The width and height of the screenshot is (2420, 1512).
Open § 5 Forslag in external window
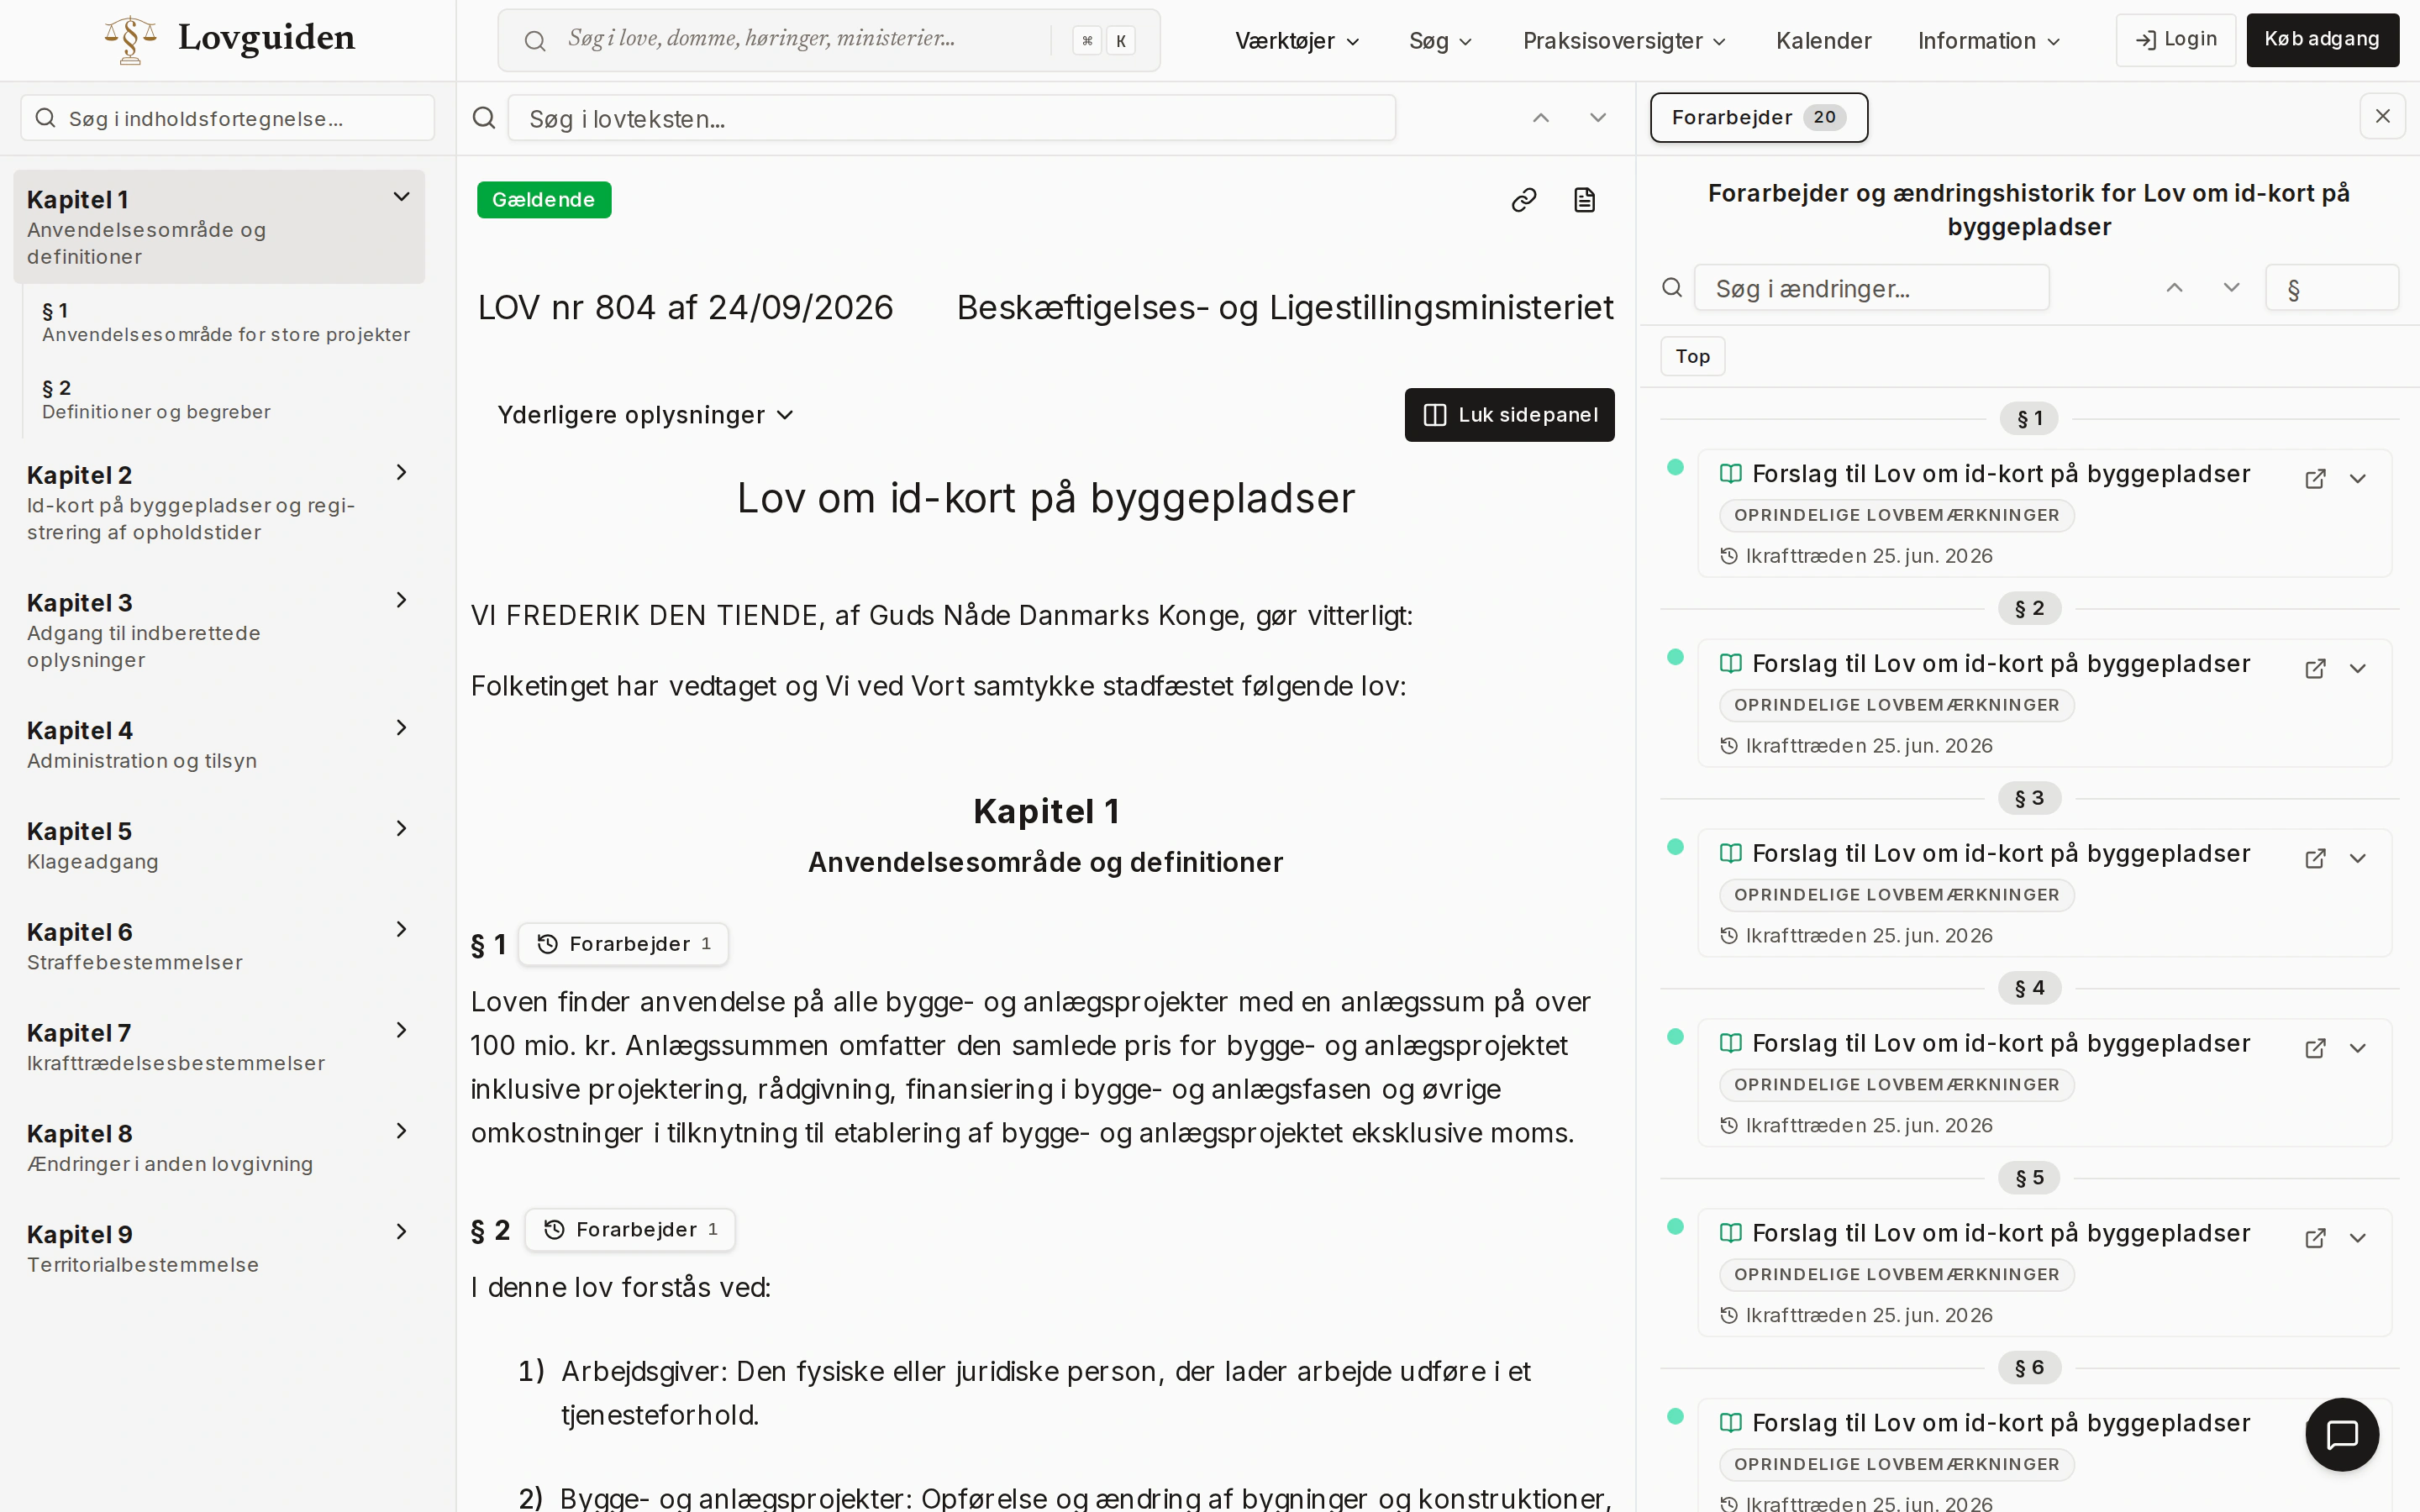2315,1239
